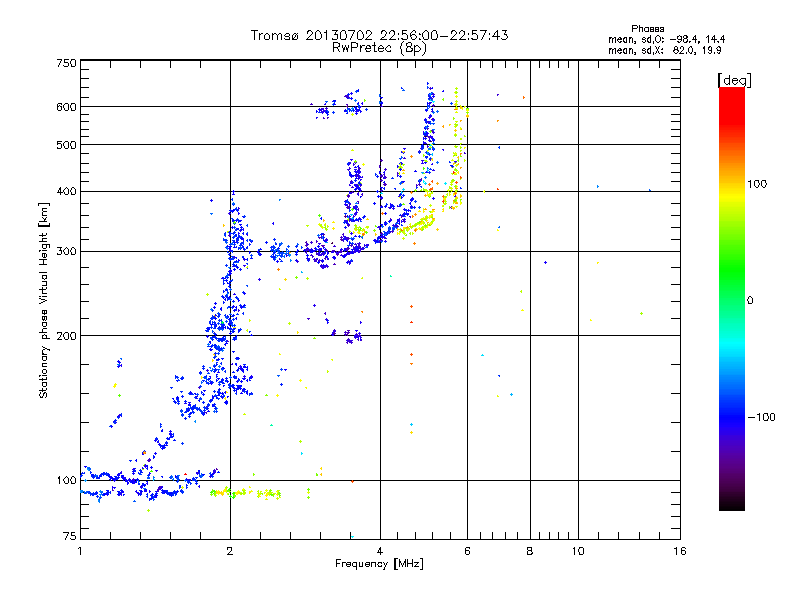Click the x-axis tick label '4'

tap(380, 551)
